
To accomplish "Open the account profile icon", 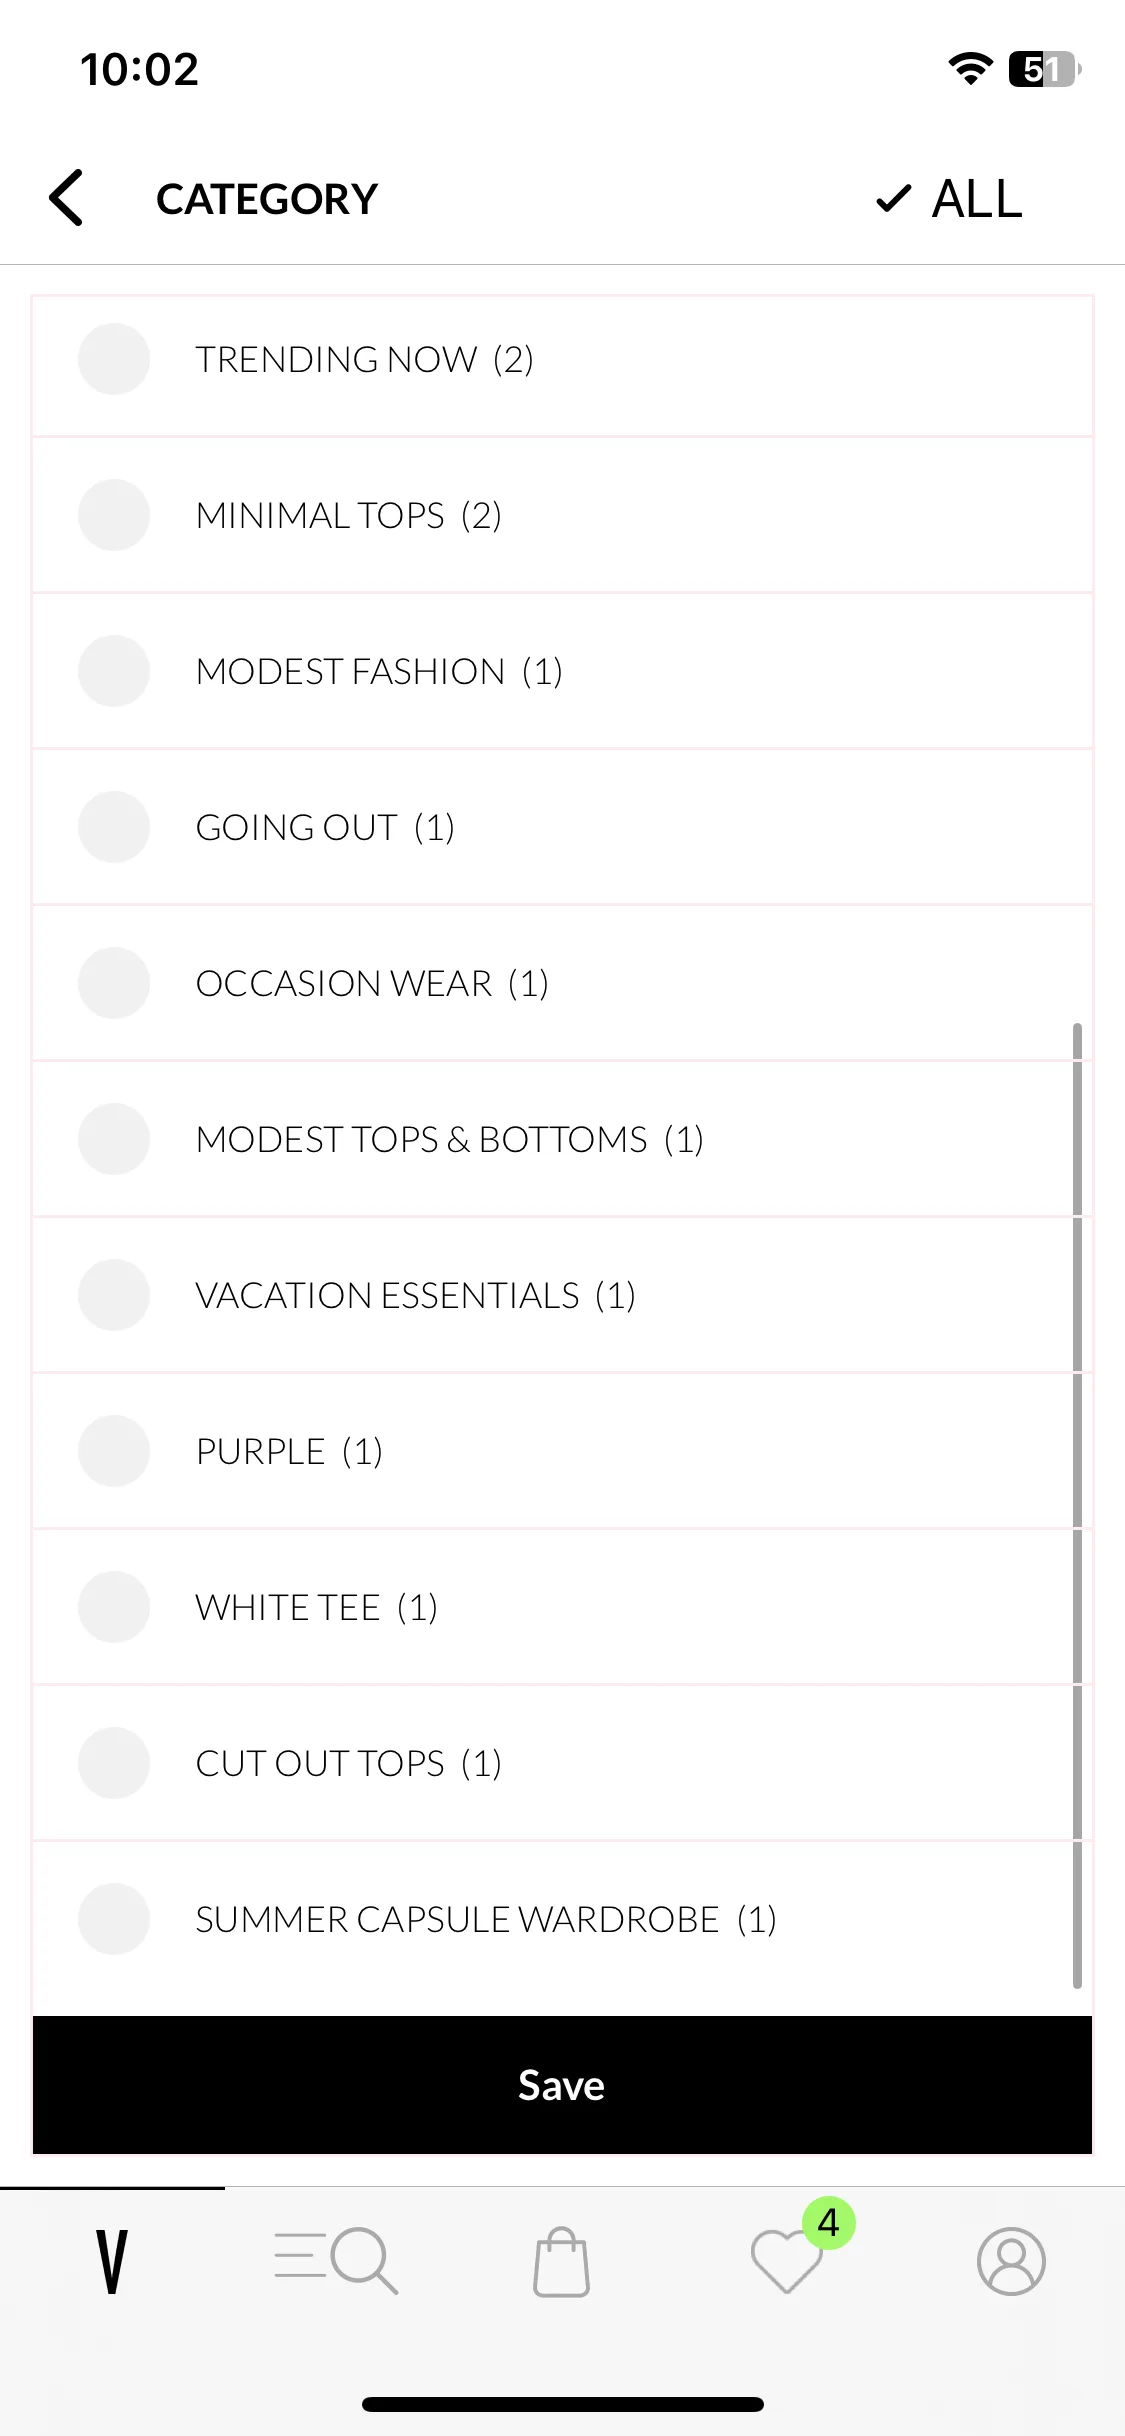I will pos(1011,2261).
